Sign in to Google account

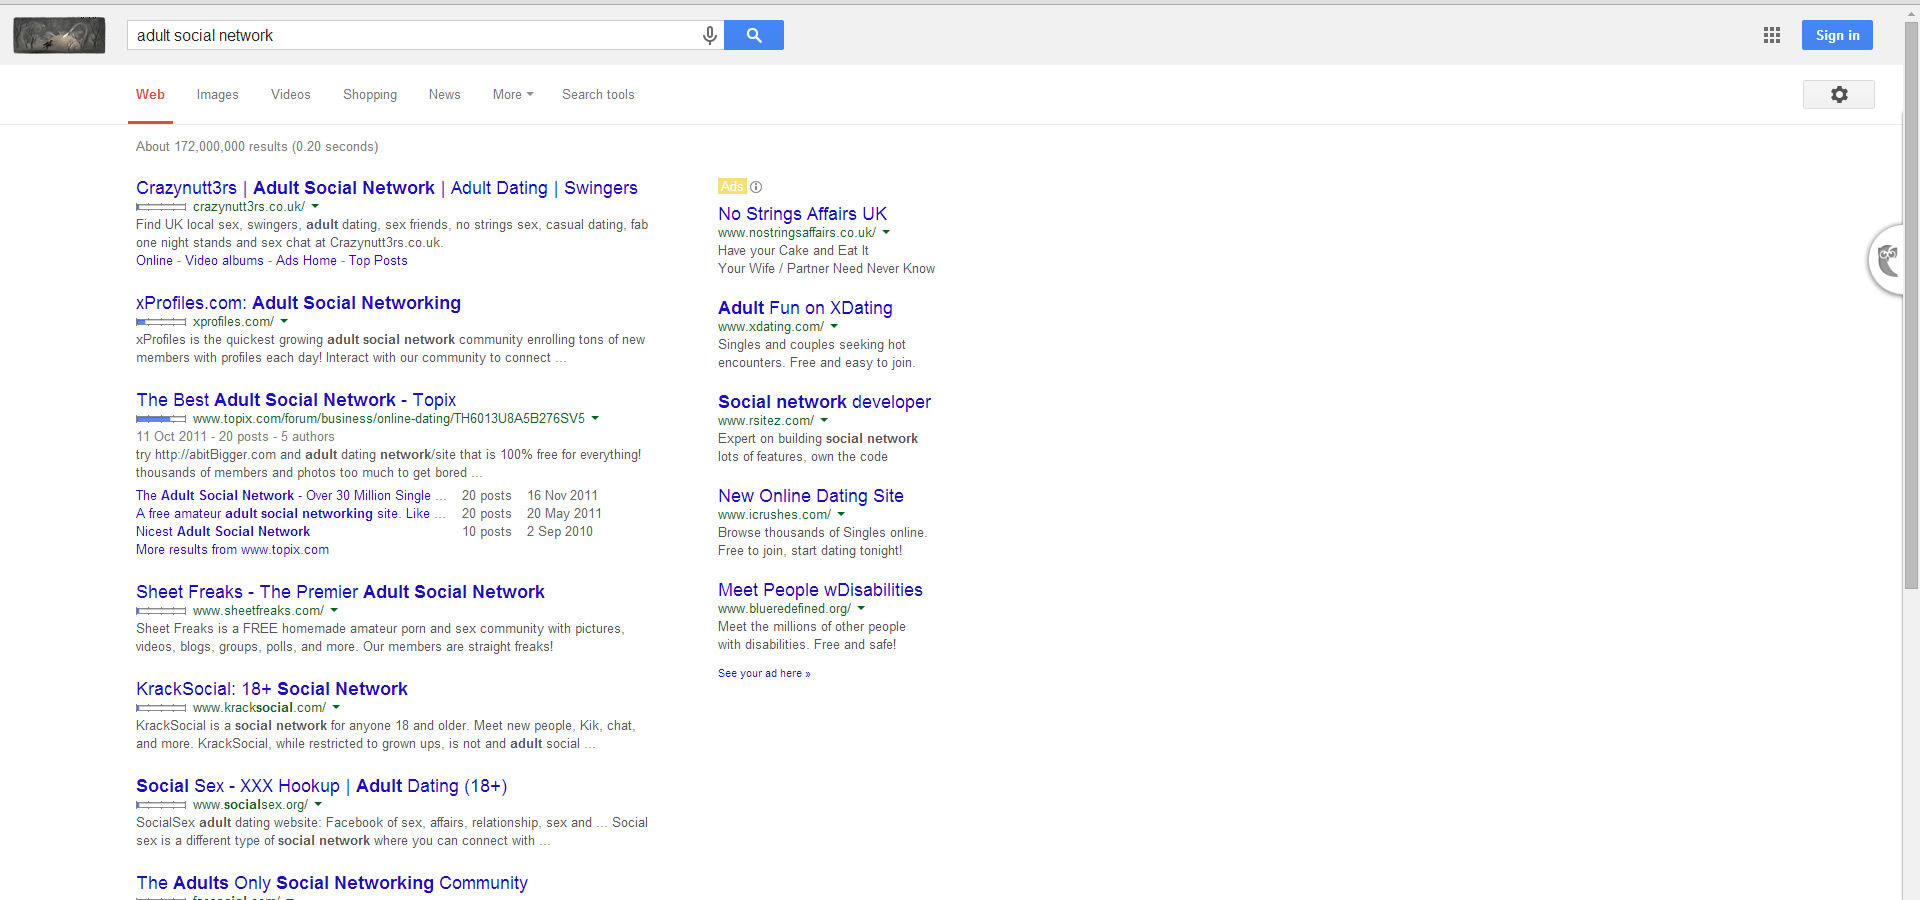point(1838,35)
